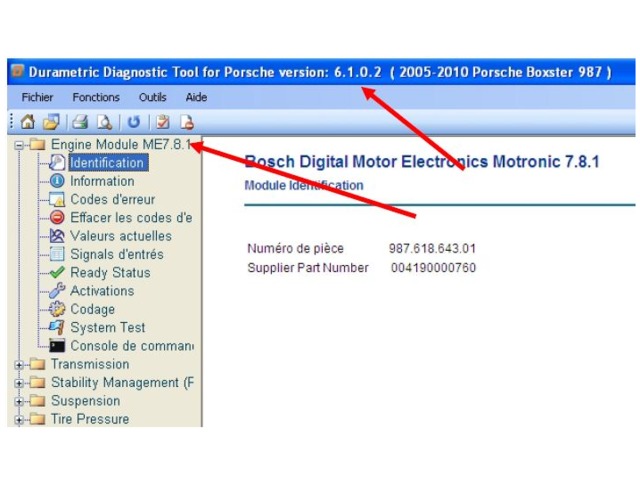This screenshot has height=480, width=640.
Task: Click the Engine Module folder icon
Action: click(37, 144)
